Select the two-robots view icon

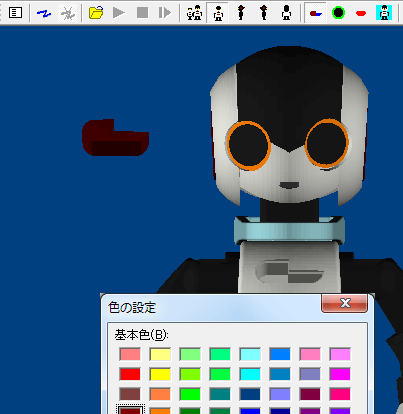[x=194, y=13]
